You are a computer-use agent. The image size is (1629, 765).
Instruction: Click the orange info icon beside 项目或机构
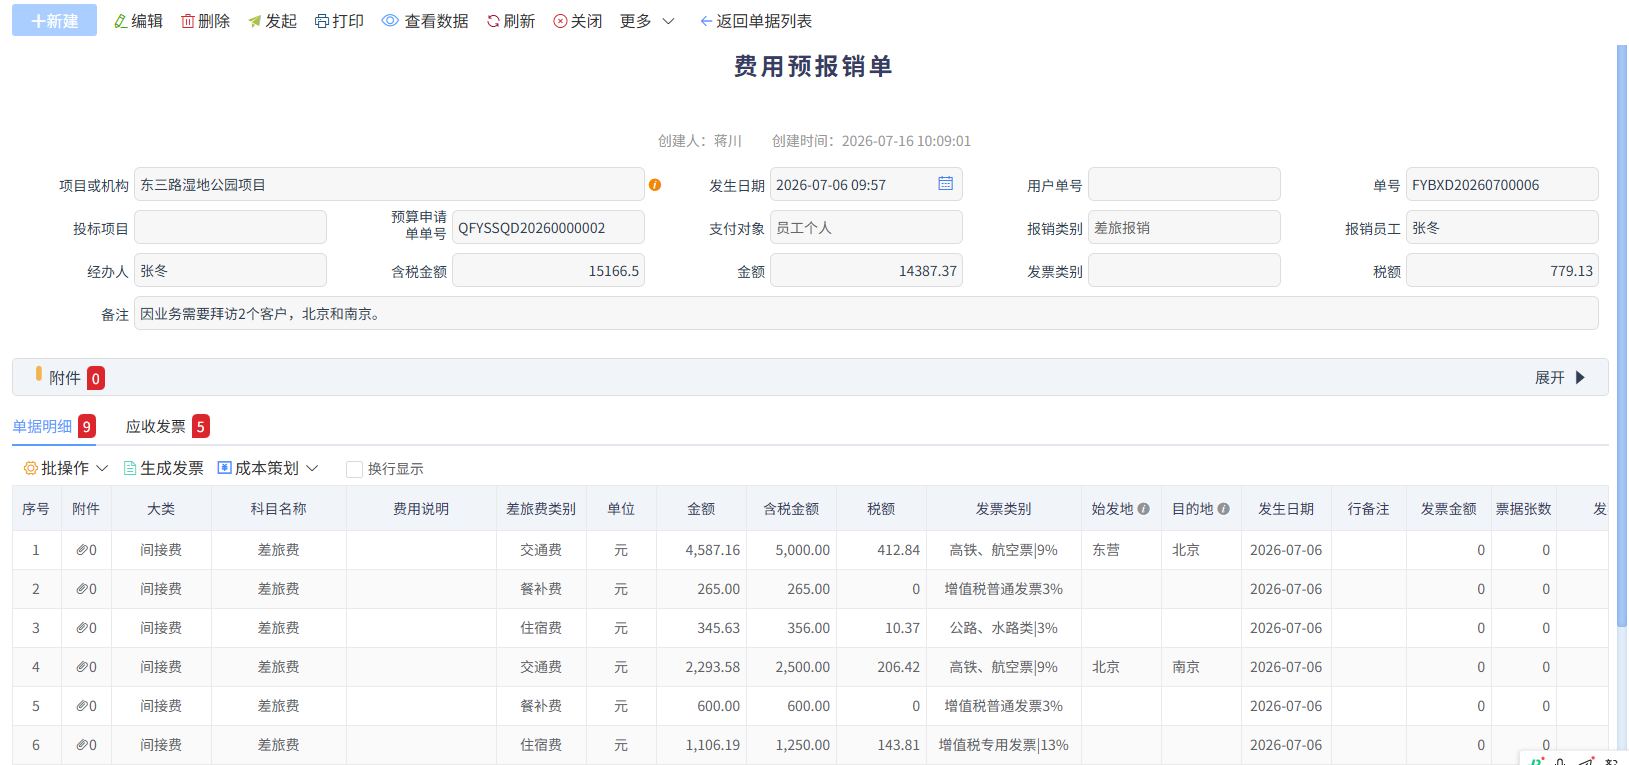(x=655, y=185)
